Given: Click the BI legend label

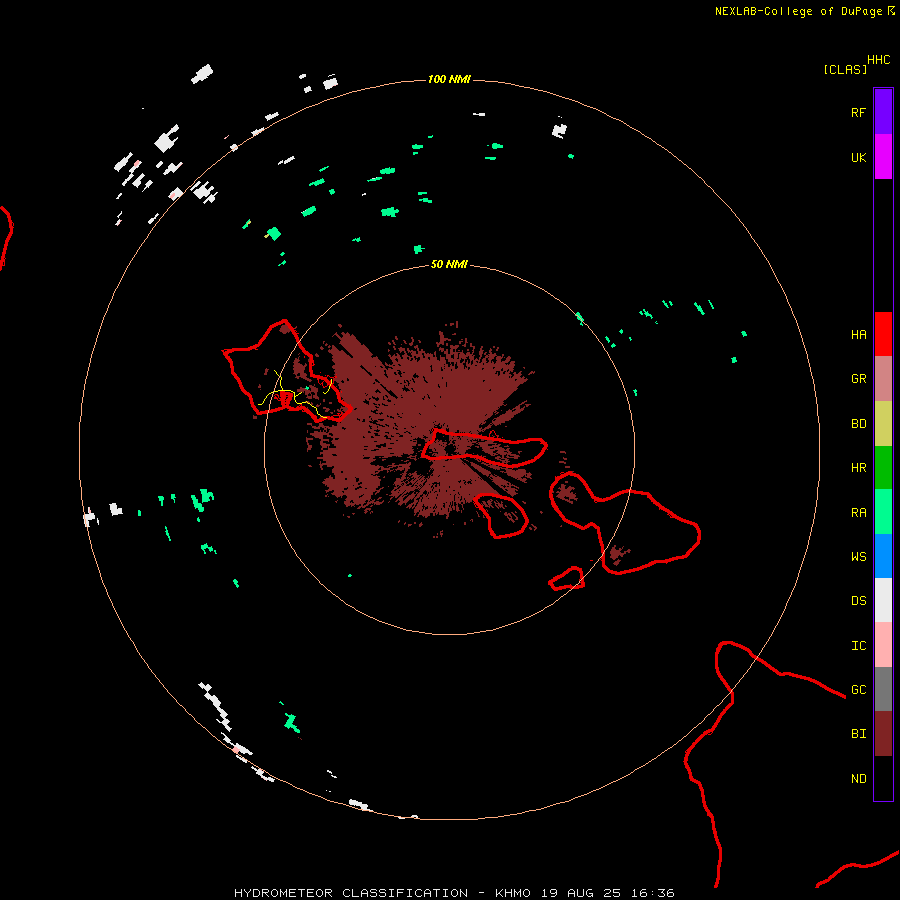Looking at the screenshot, I should click(x=858, y=734).
